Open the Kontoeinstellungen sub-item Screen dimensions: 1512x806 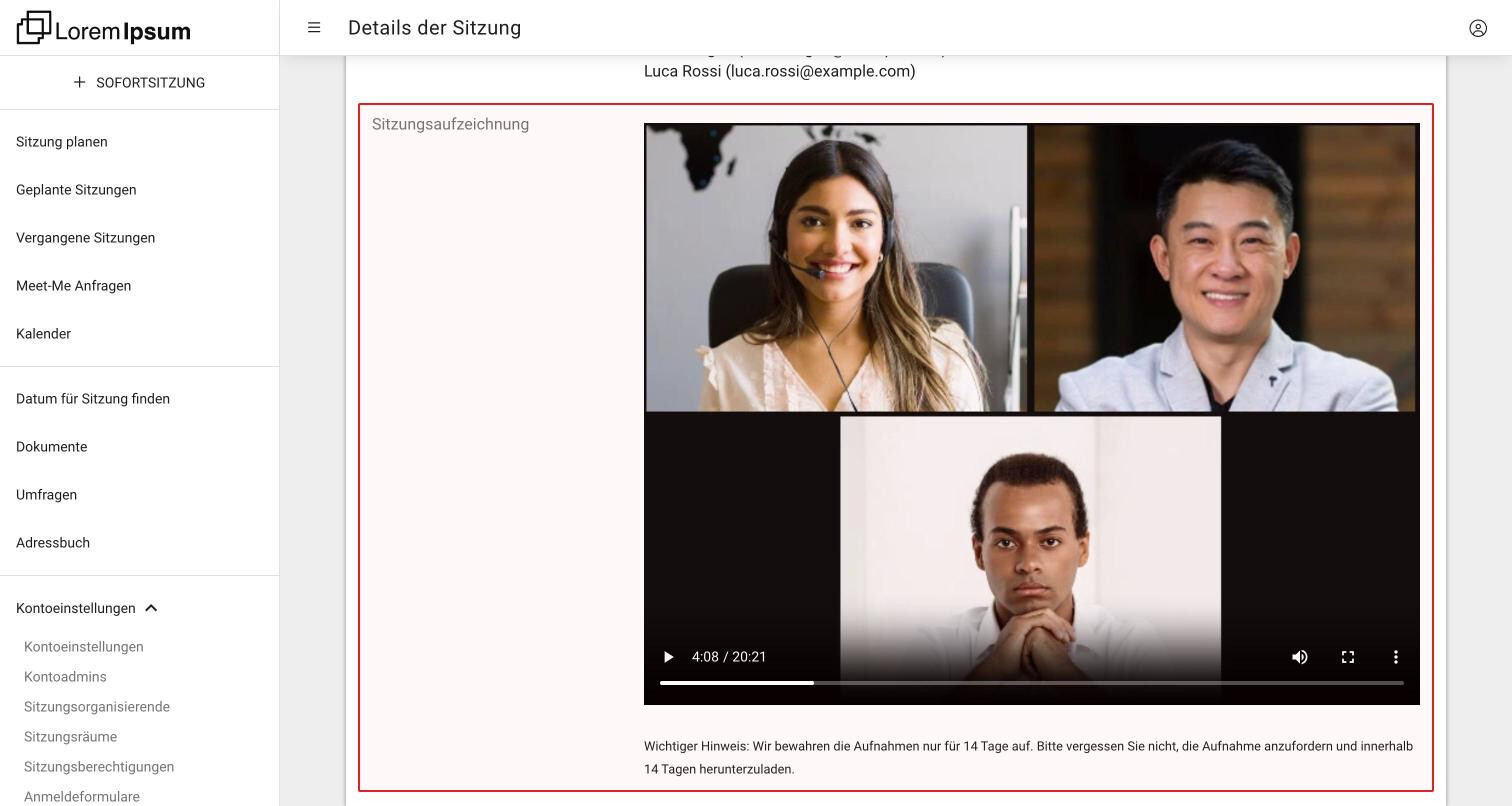84,647
